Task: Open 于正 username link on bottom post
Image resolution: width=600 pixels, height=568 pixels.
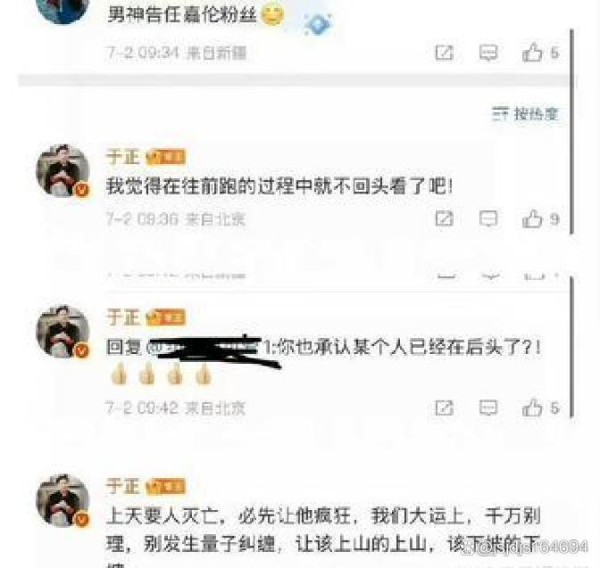Action: point(123,486)
